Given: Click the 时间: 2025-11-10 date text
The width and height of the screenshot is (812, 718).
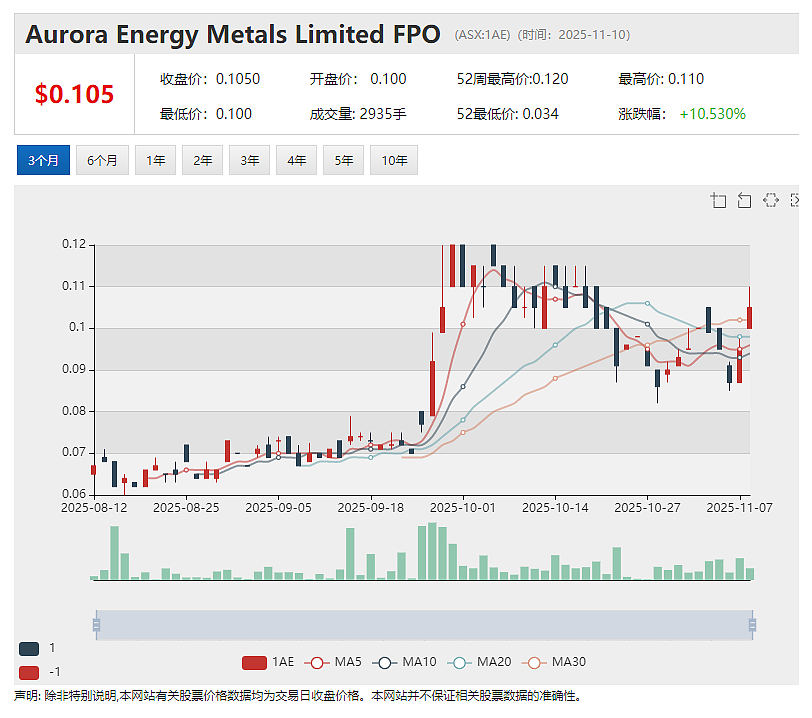Looking at the screenshot, I should (574, 35).
